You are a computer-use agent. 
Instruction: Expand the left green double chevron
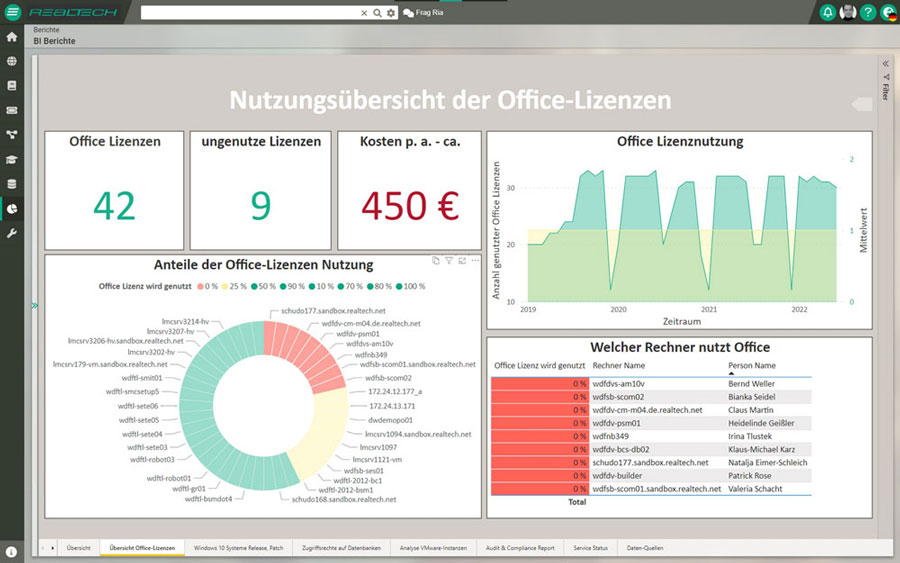(35, 306)
